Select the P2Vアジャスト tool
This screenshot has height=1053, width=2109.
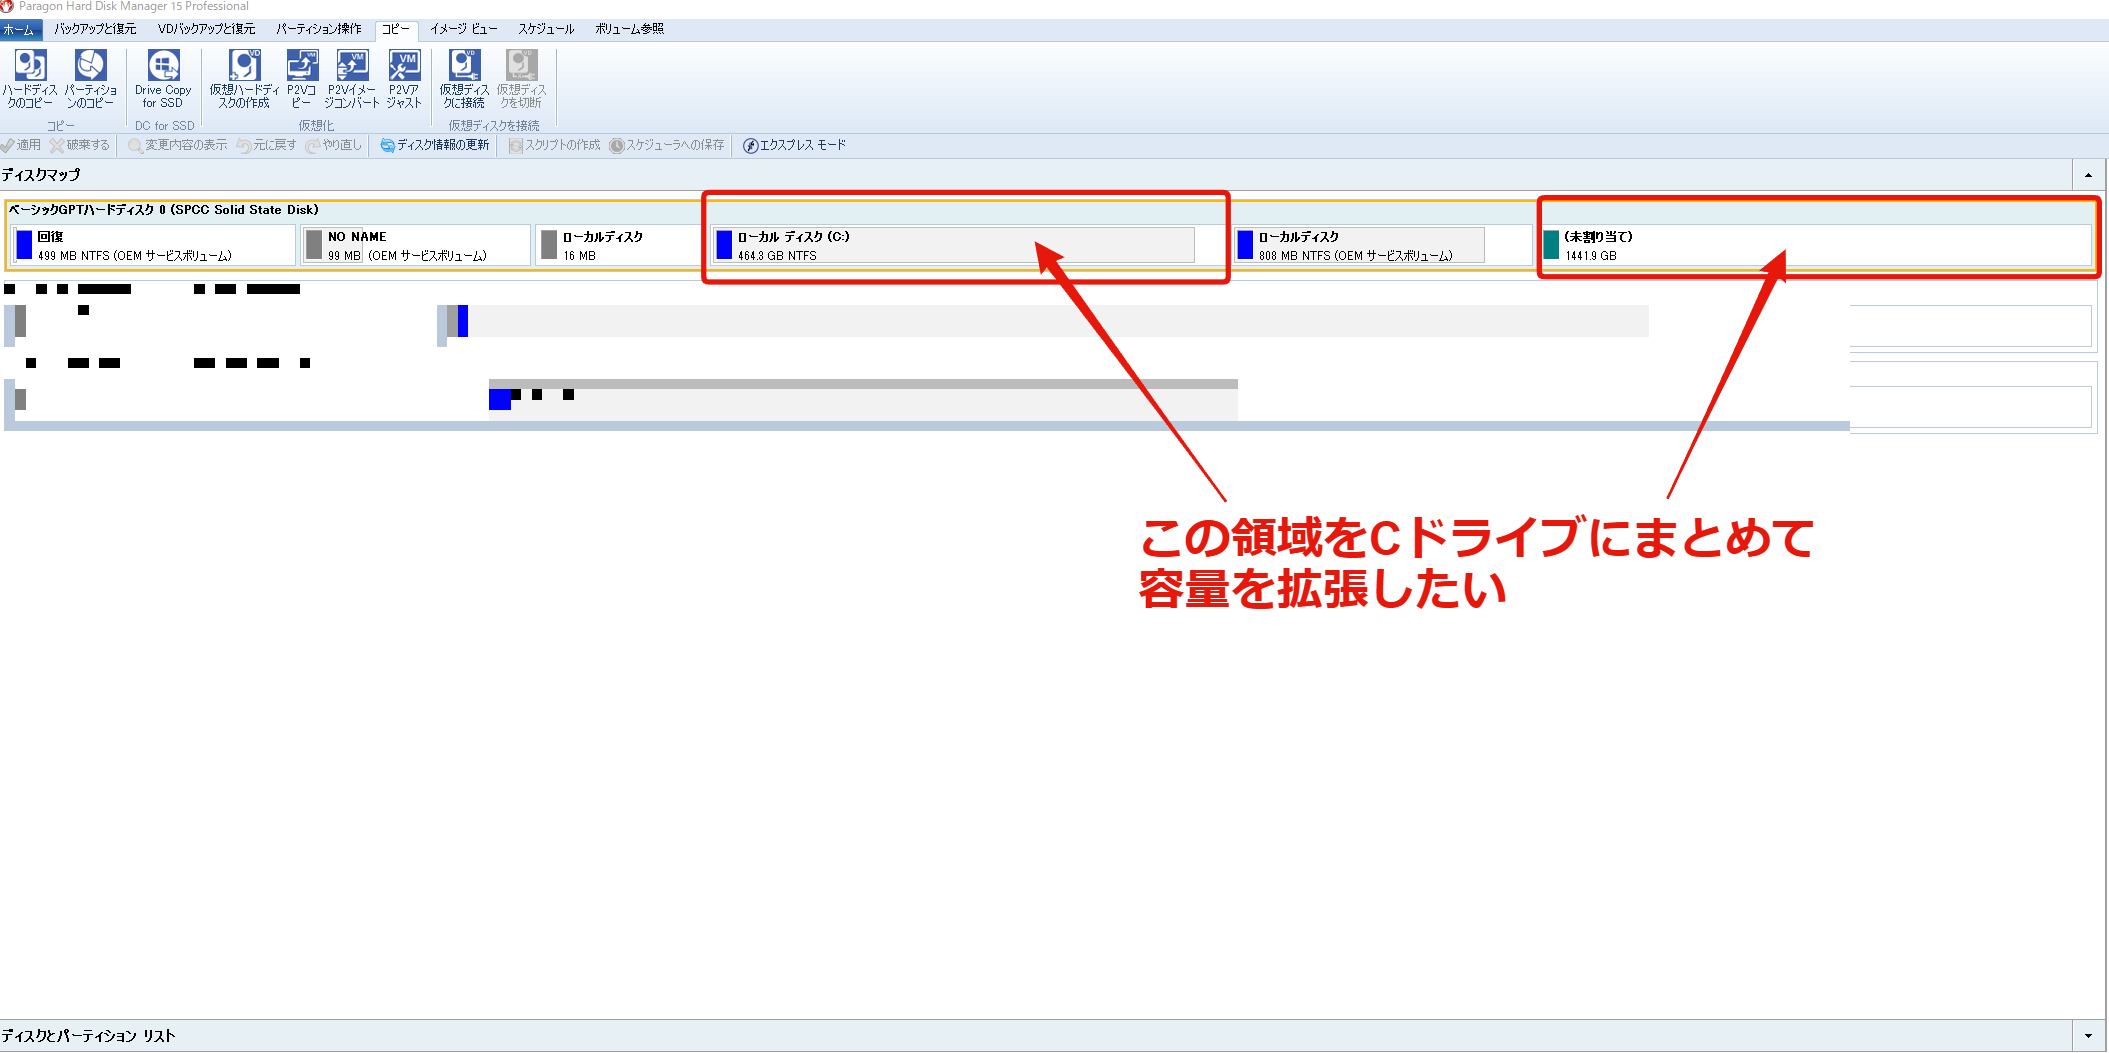point(404,80)
